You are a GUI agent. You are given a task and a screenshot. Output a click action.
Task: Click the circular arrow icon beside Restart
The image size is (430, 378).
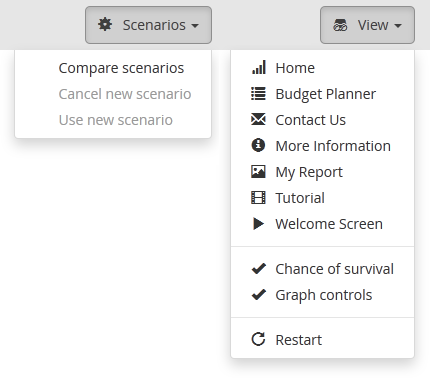258,339
